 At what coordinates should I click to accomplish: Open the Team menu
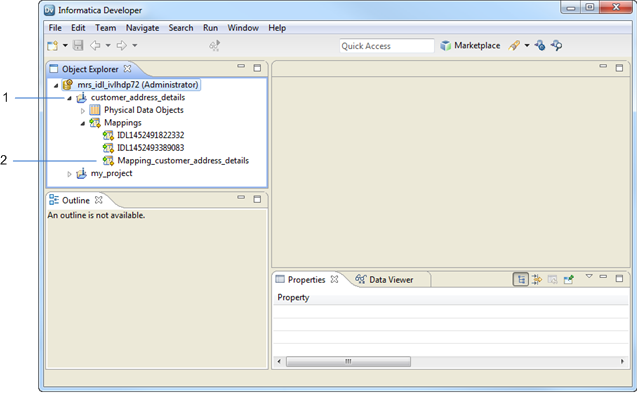coord(105,28)
